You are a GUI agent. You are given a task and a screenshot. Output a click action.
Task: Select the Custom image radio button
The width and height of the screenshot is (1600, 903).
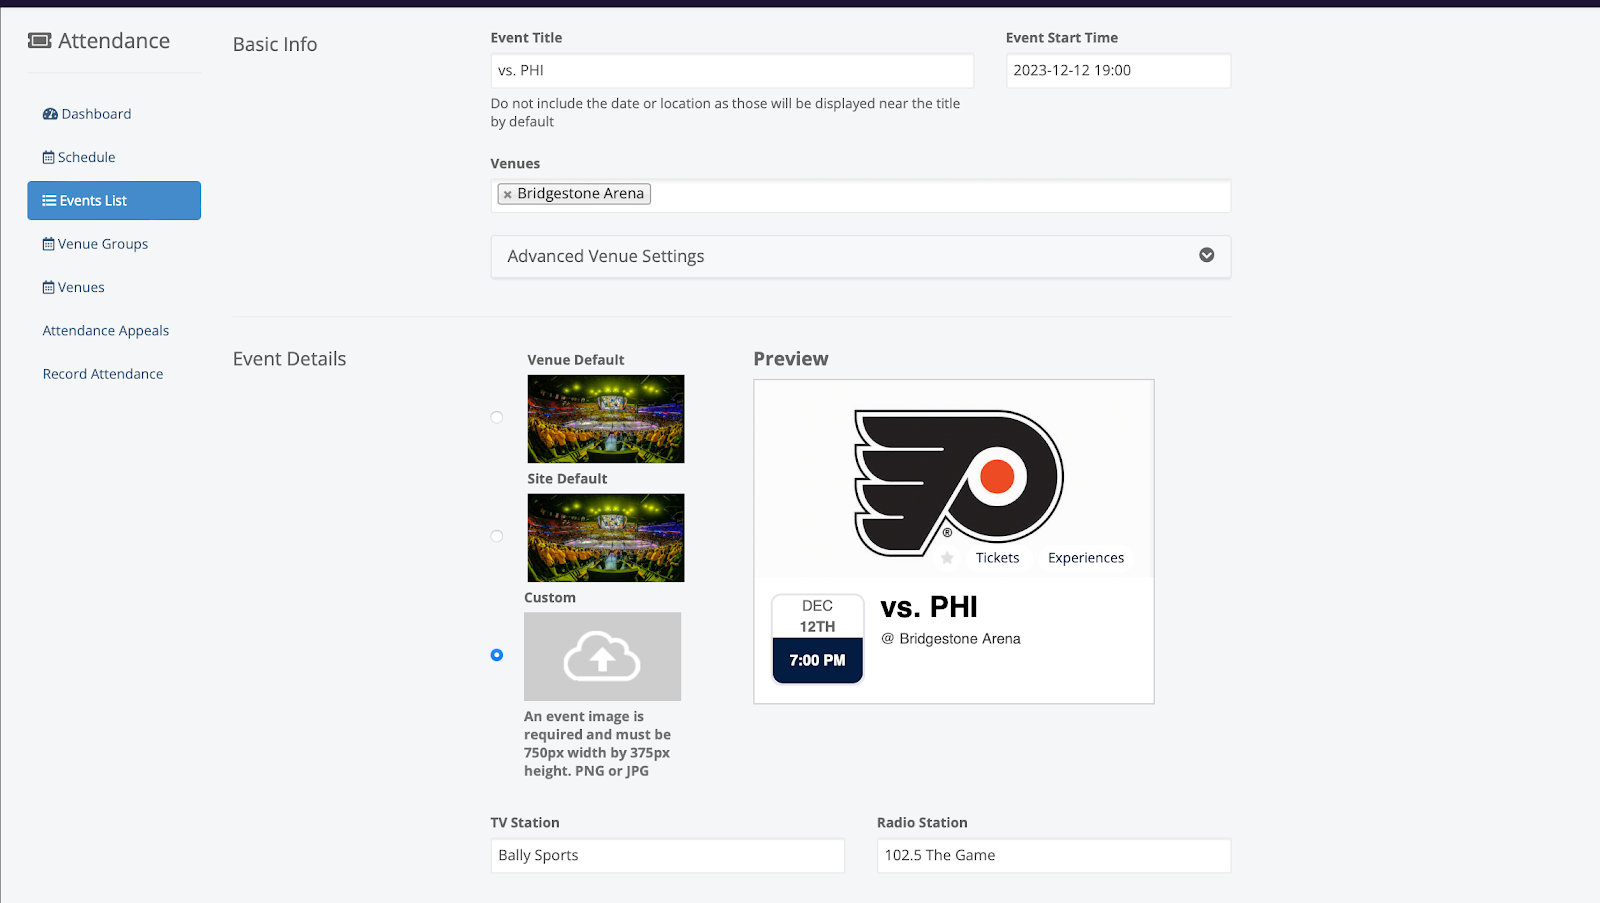pos(497,655)
